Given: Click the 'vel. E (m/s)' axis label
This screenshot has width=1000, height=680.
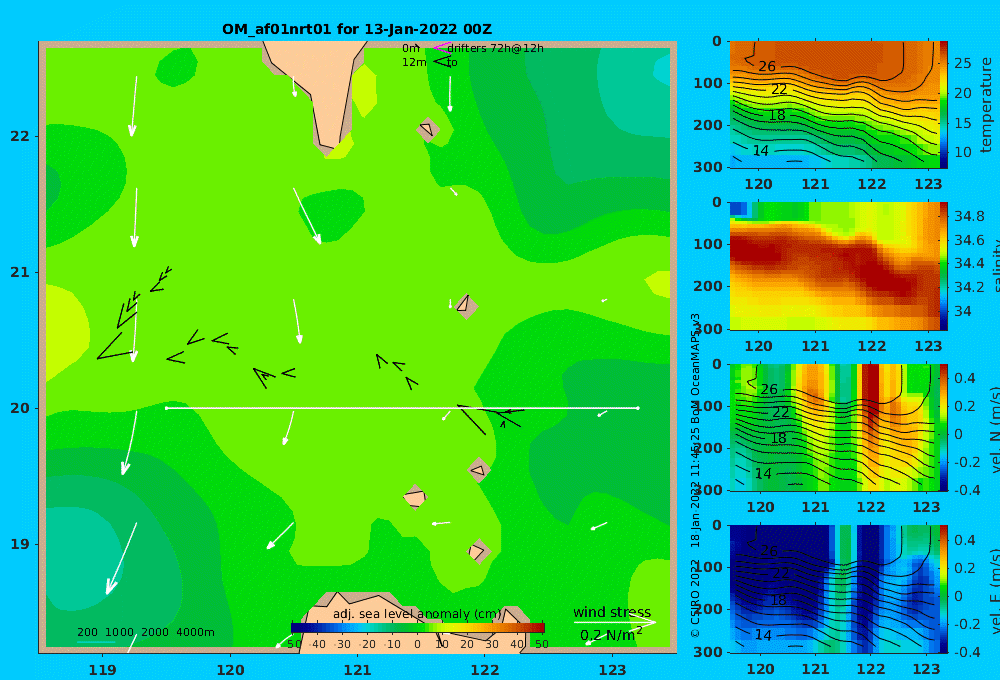Looking at the screenshot, I should [x=994, y=591].
